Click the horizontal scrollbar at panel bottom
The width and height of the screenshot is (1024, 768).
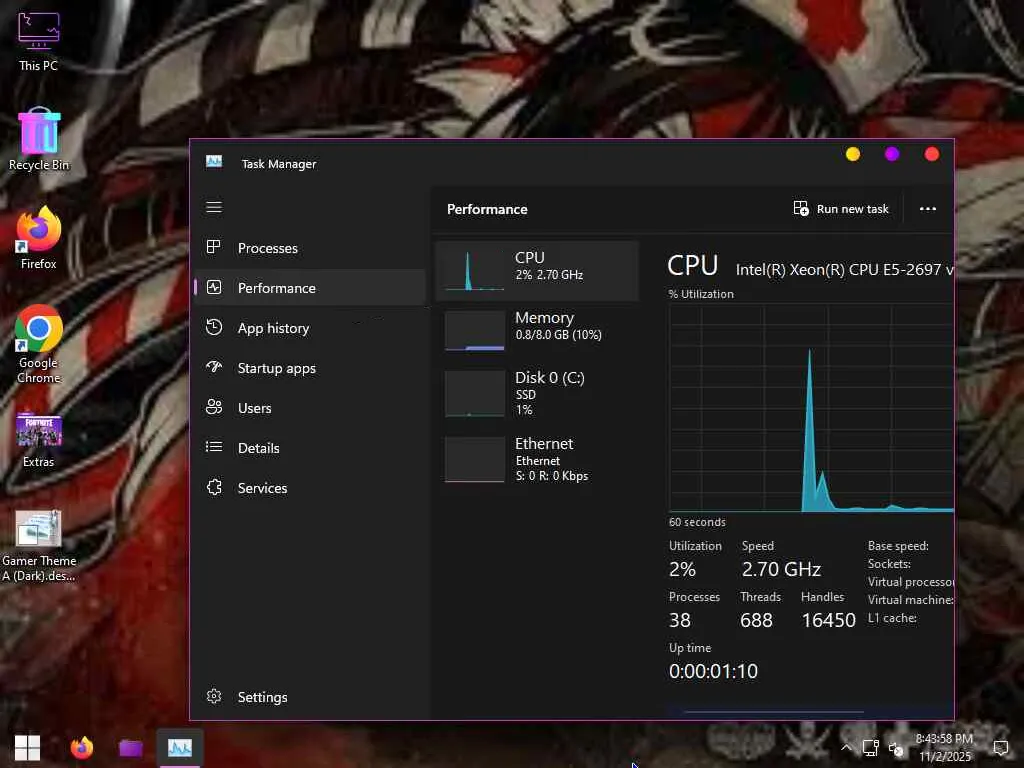(x=773, y=711)
